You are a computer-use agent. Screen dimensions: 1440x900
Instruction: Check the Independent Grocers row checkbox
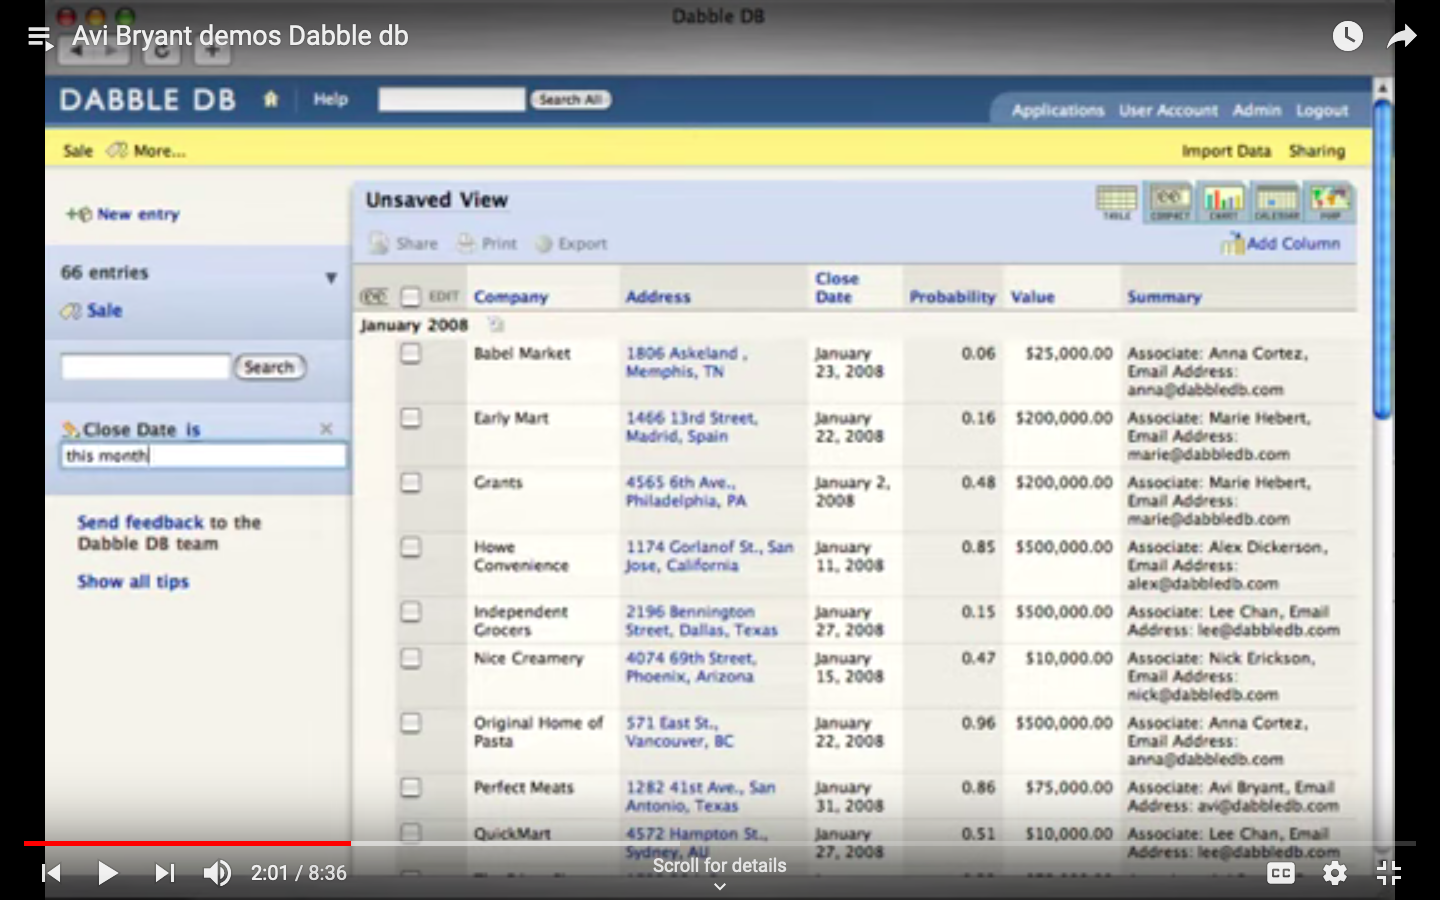click(410, 612)
